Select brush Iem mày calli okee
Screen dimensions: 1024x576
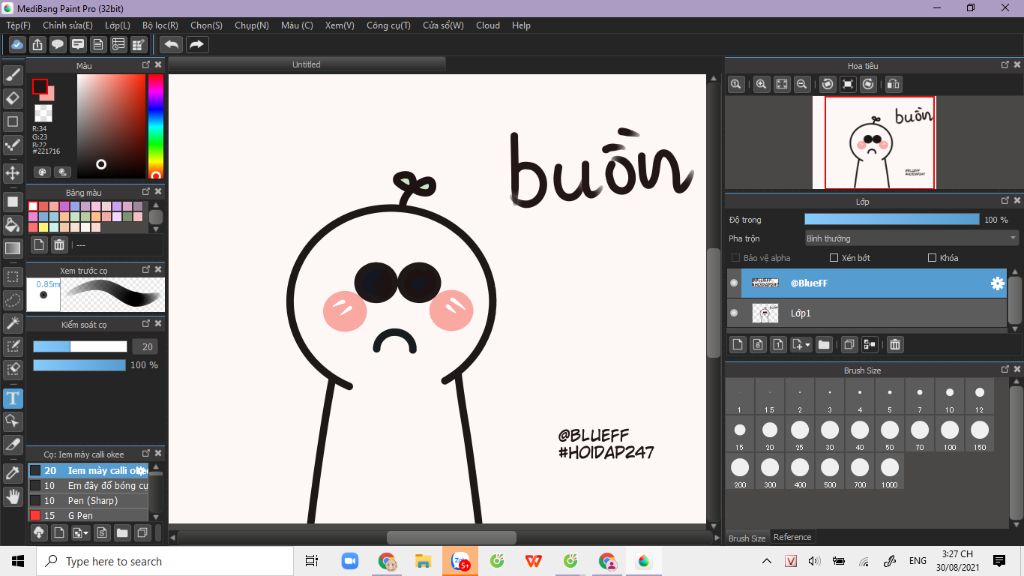coord(88,470)
